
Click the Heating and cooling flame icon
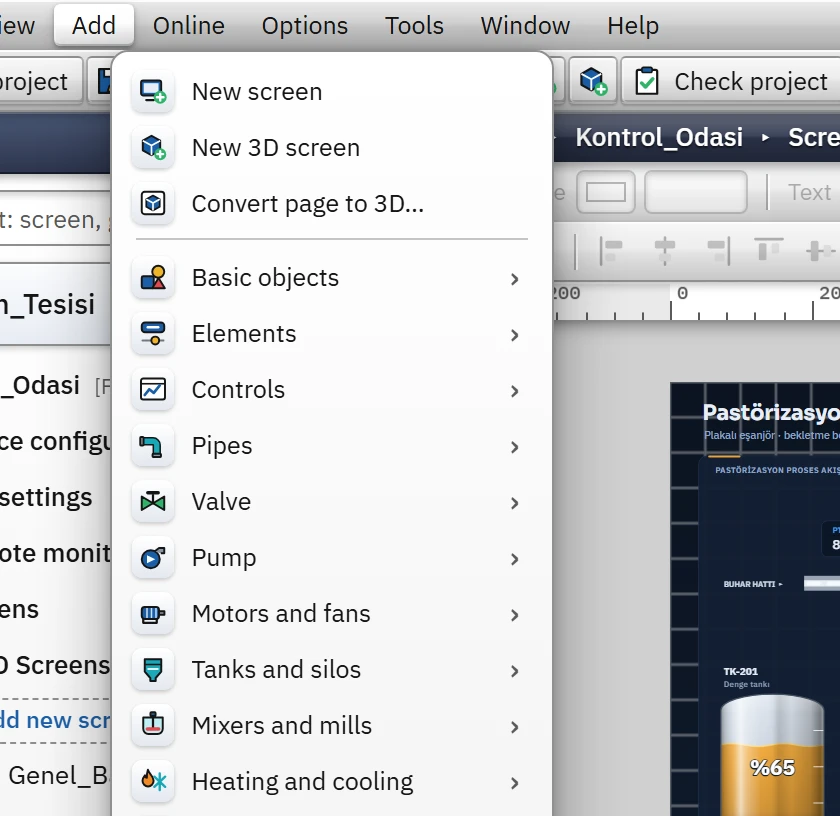(x=153, y=782)
